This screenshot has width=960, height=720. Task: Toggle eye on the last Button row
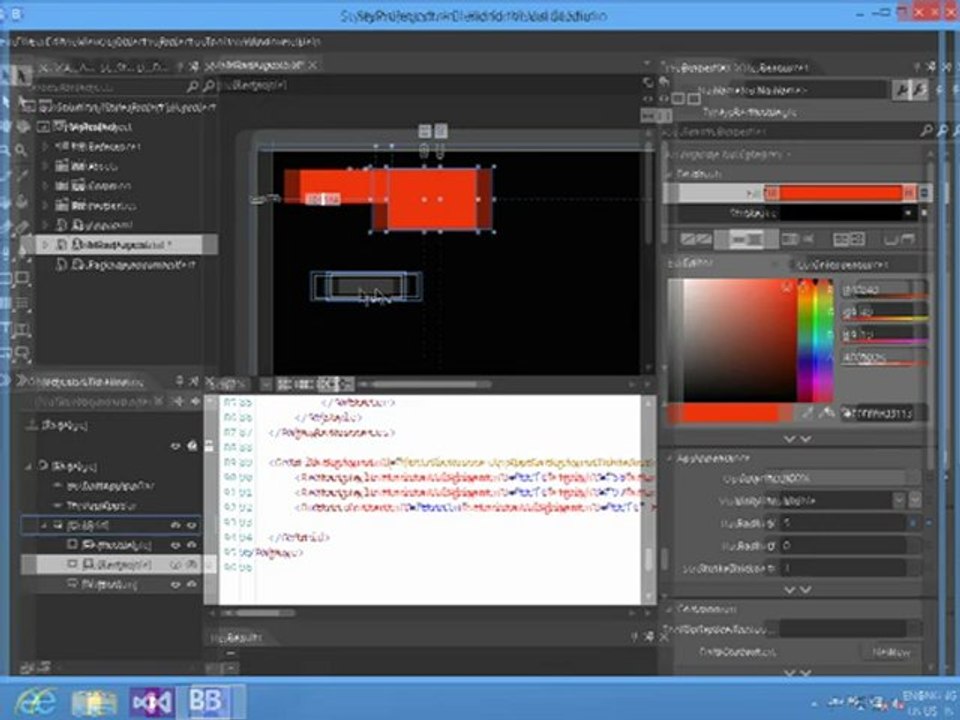[176, 585]
